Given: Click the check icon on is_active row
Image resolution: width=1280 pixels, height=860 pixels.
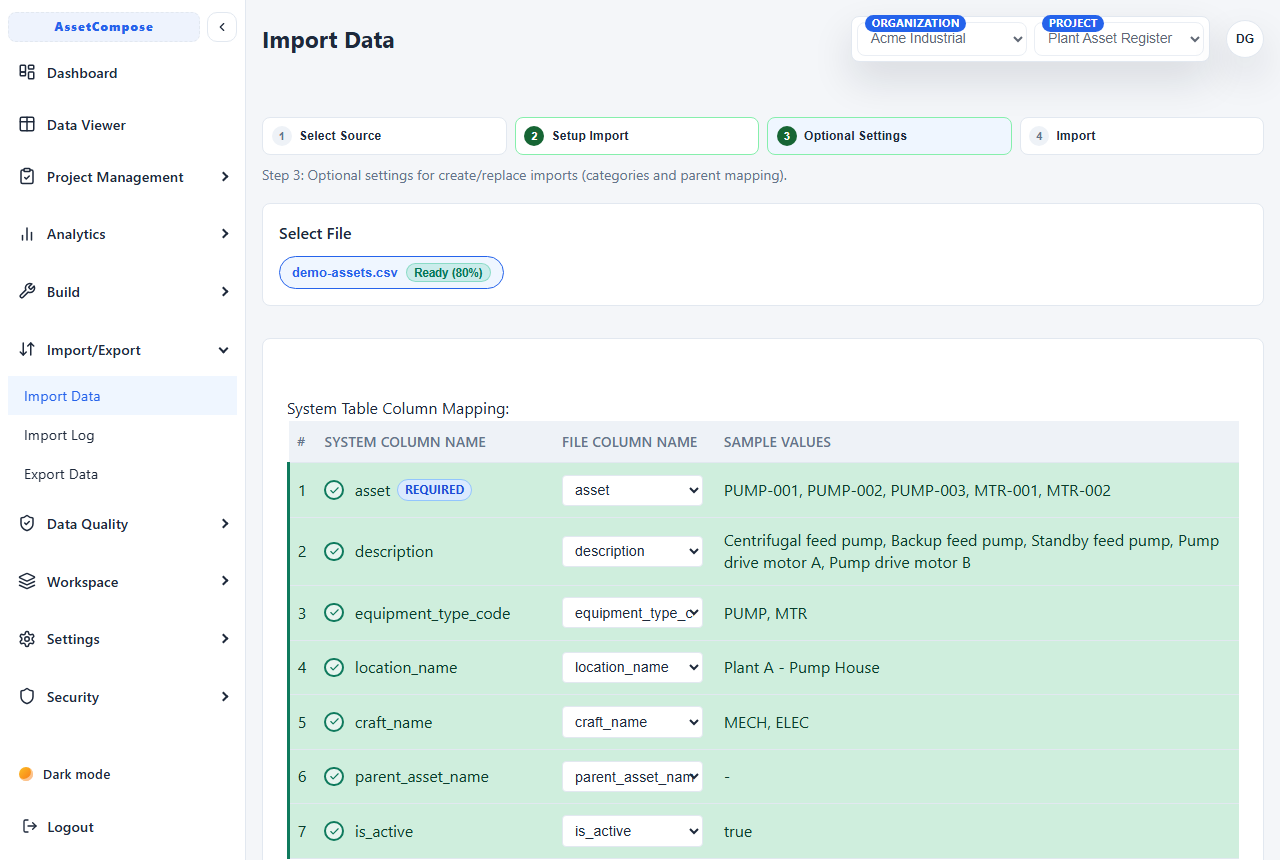Looking at the screenshot, I should [x=334, y=831].
